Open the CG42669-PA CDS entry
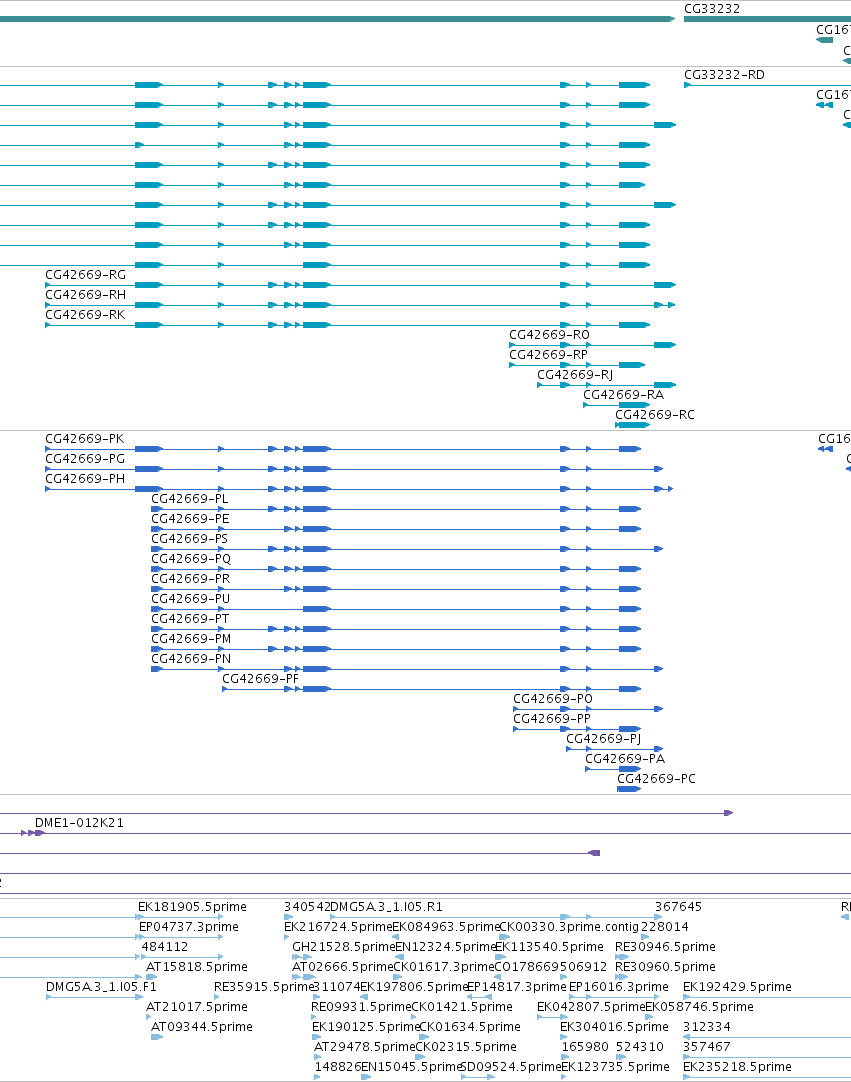 click(625, 759)
